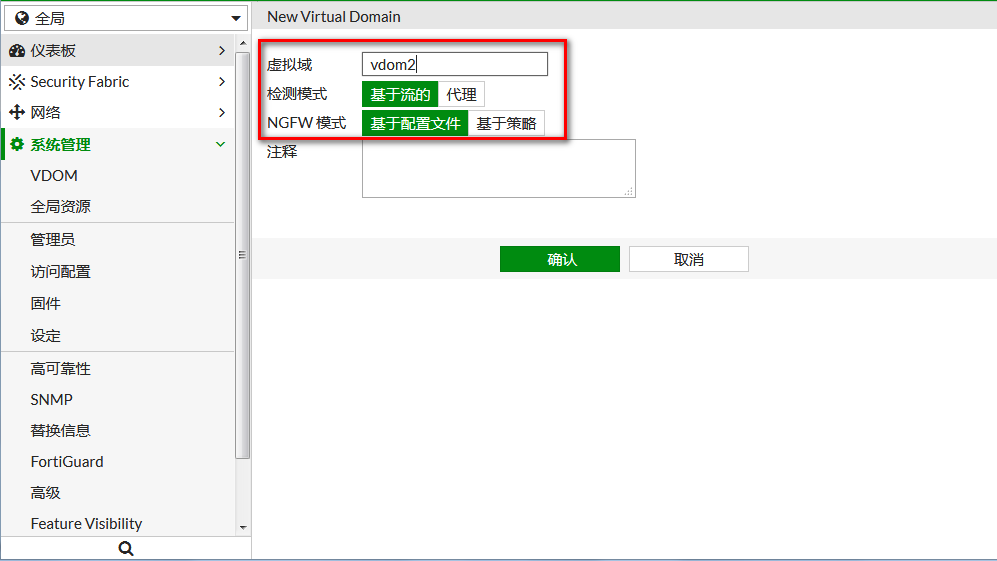997x561 pixels.
Task: Open Feature Visibility in the sidebar
Action: tap(86, 523)
